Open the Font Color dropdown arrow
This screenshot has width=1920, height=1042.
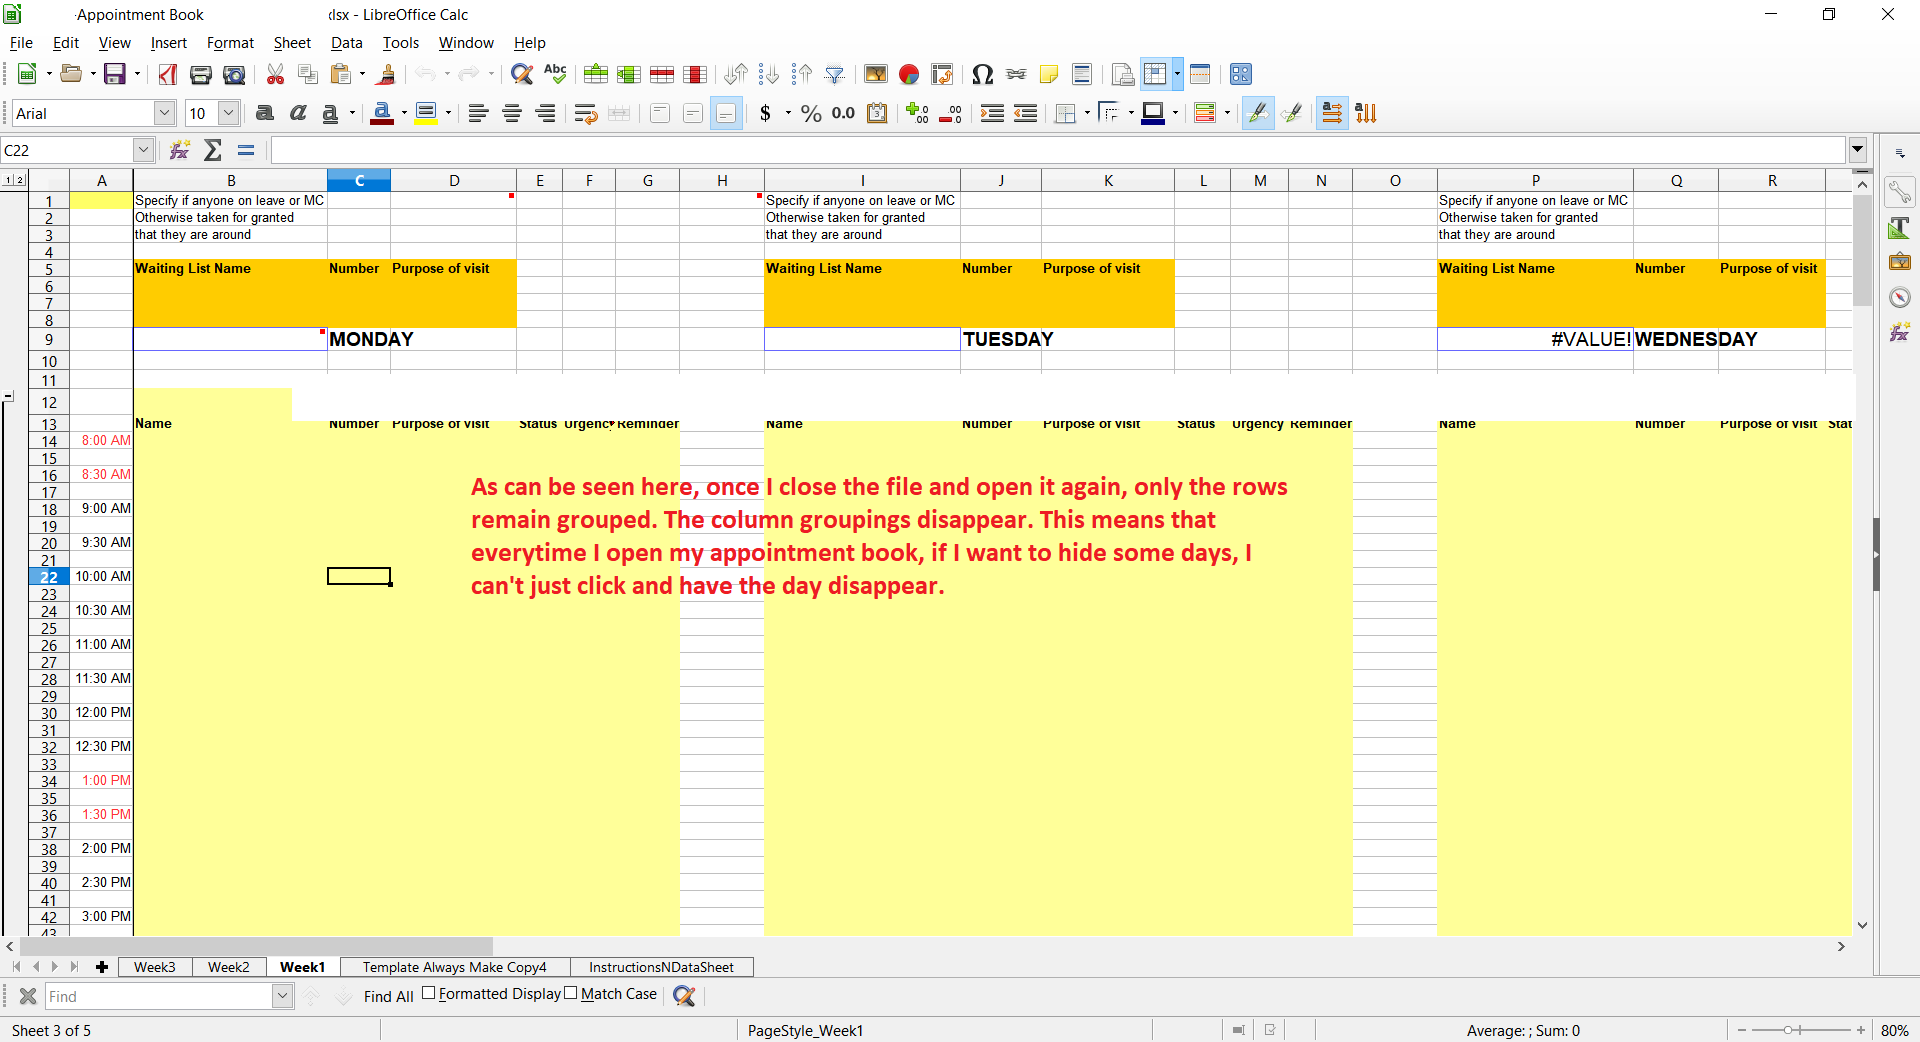(x=404, y=113)
